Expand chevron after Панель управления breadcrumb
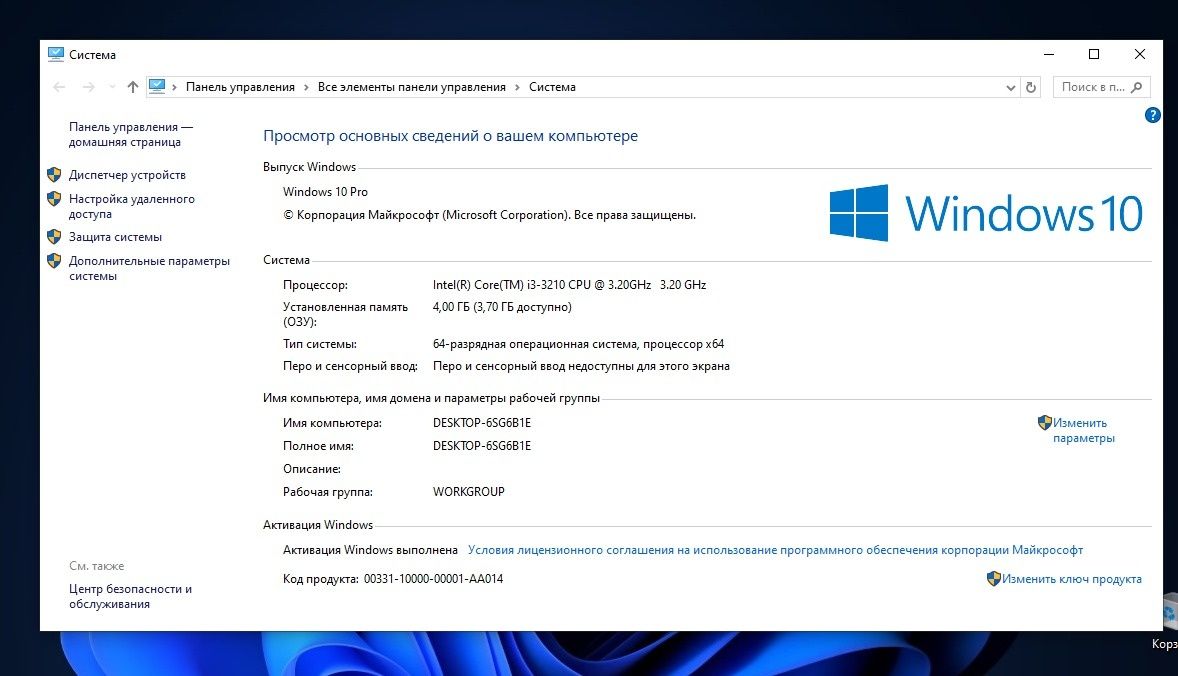1178x676 pixels. click(306, 87)
